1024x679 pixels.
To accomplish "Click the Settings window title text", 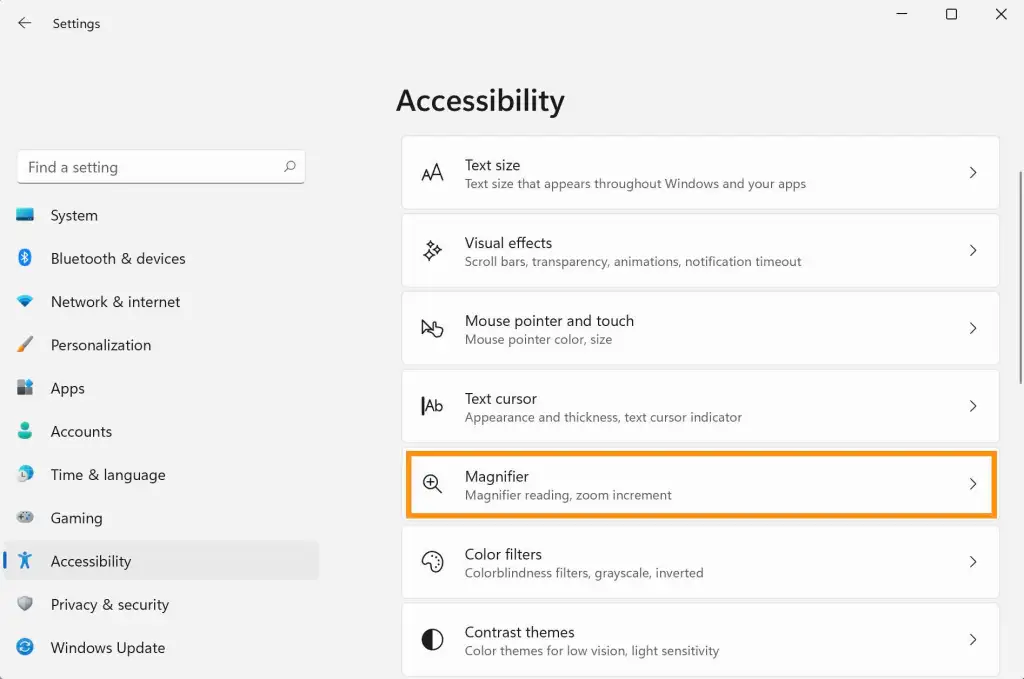I will [76, 24].
